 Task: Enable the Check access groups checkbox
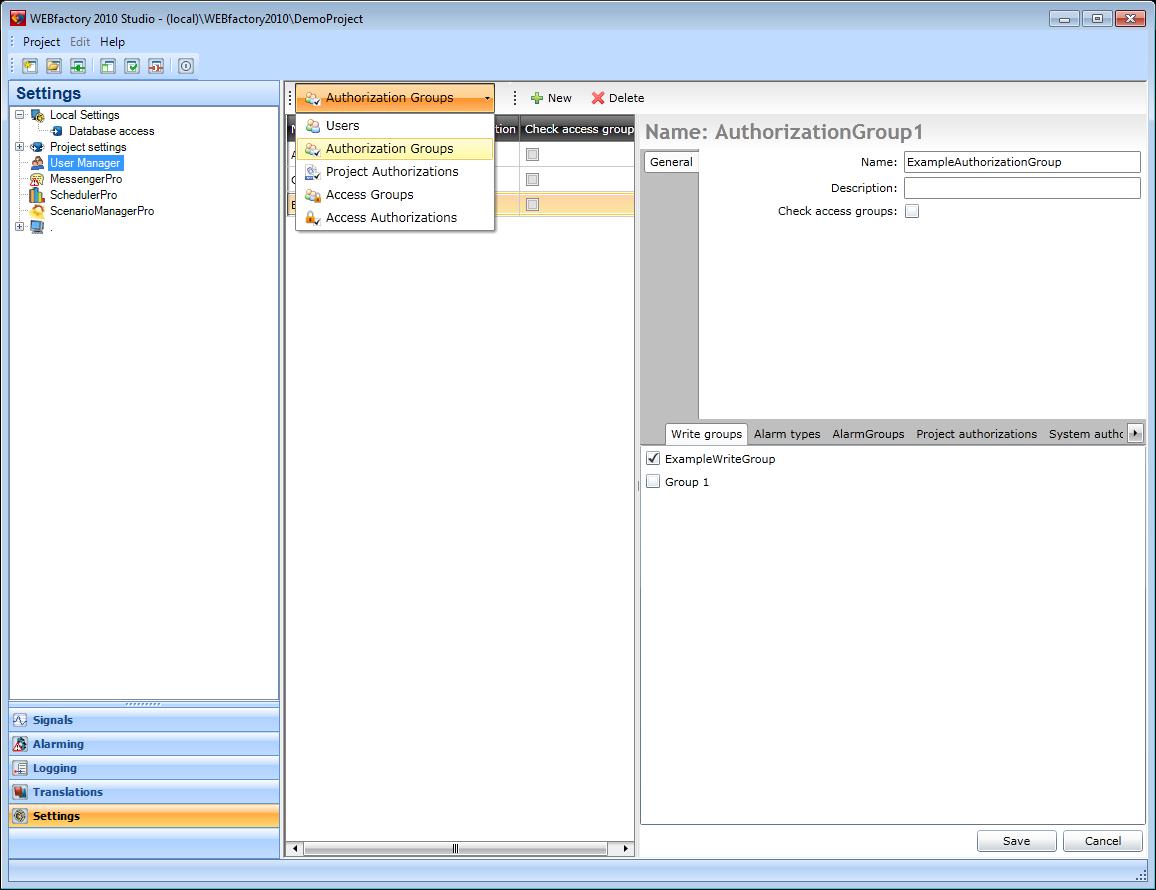click(x=912, y=212)
